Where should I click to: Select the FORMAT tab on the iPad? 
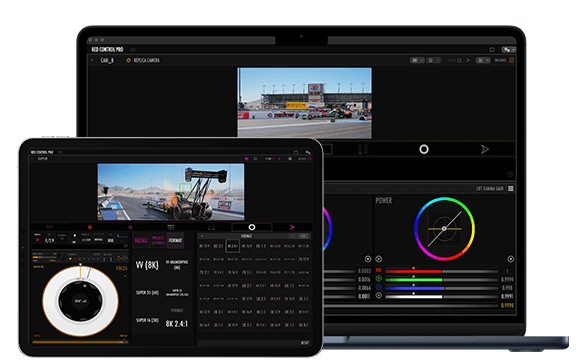[175, 240]
